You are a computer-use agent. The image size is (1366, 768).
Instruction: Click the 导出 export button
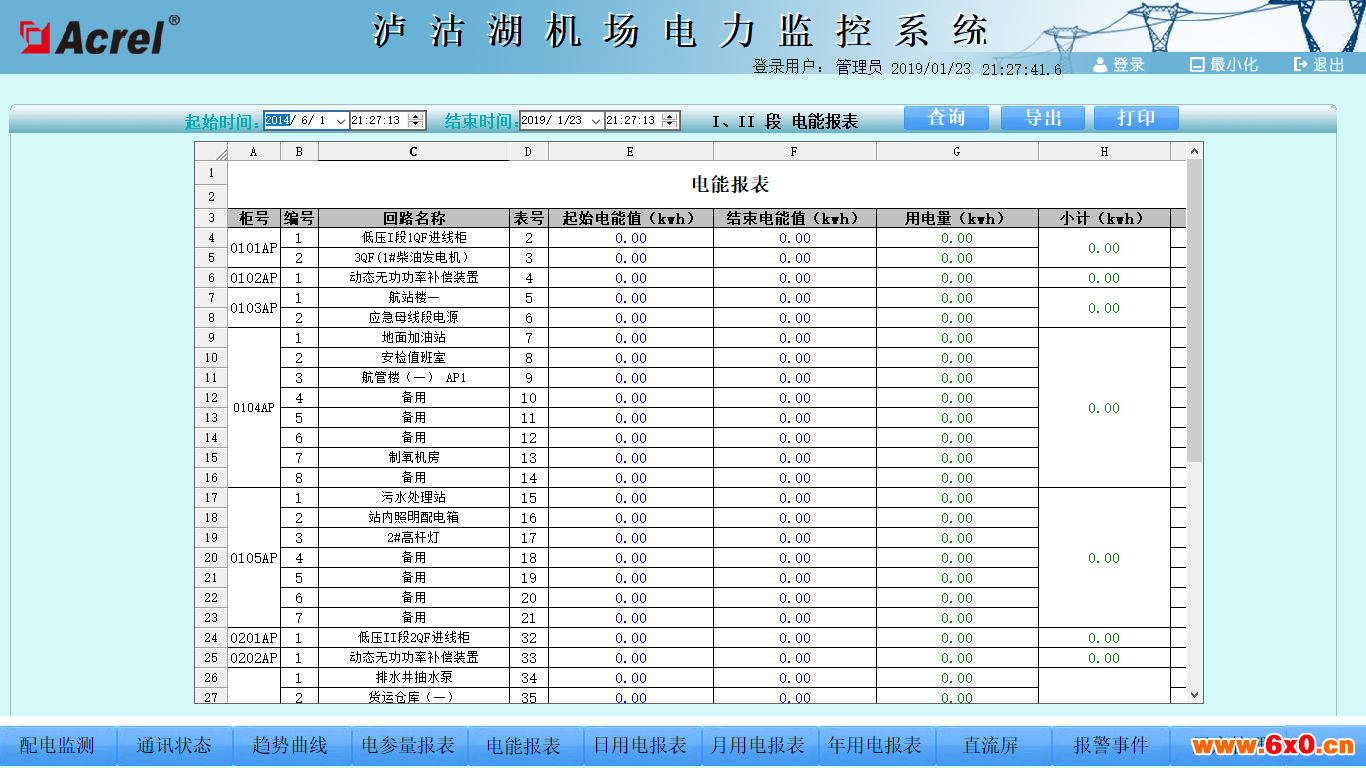pos(1043,118)
